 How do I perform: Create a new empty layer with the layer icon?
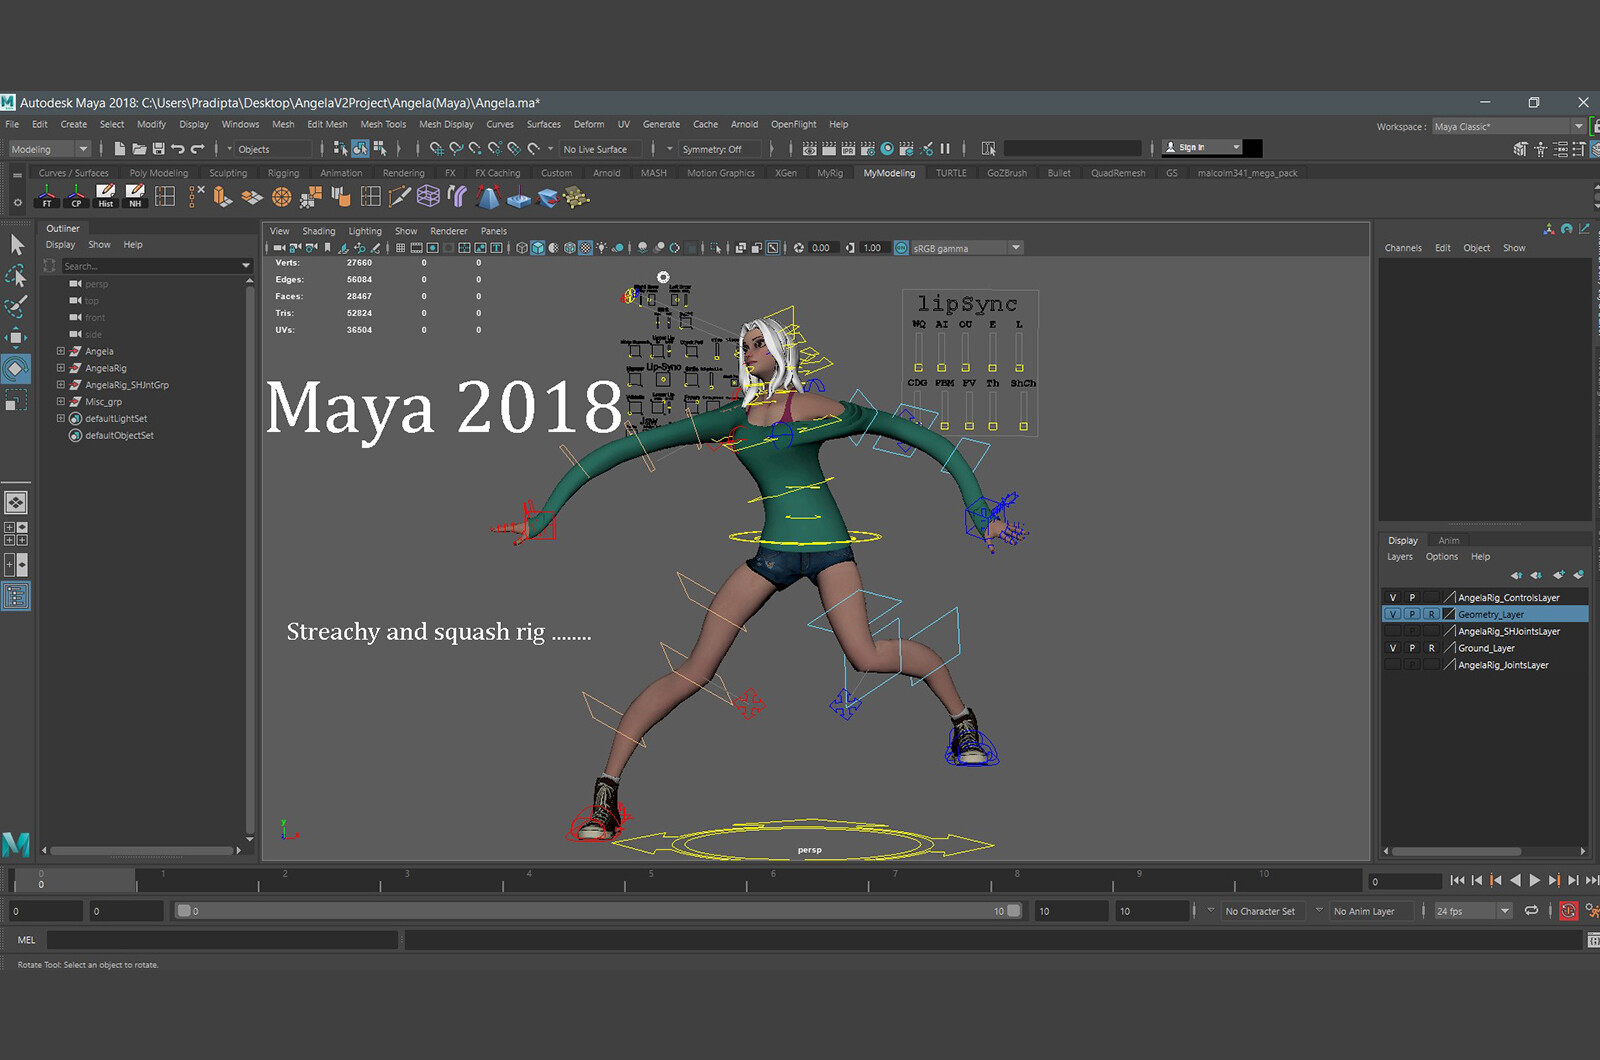1559,575
